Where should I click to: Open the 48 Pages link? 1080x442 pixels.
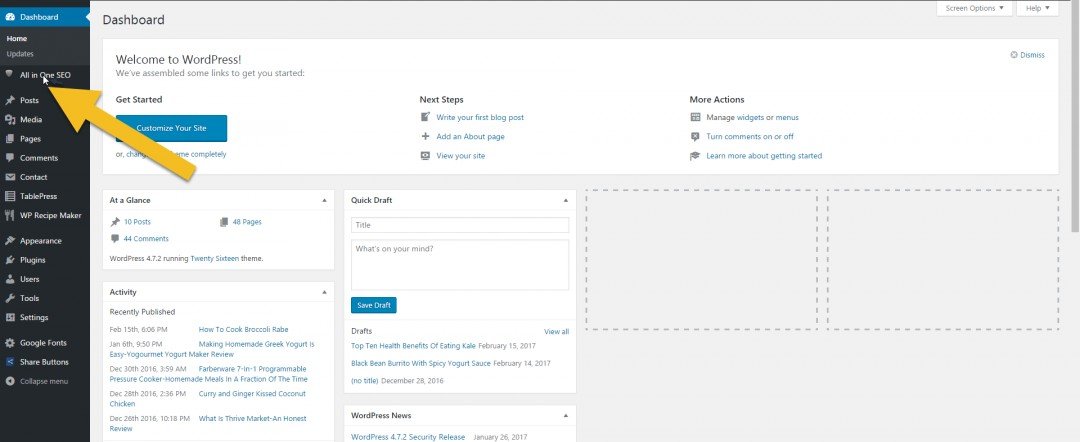(x=247, y=222)
